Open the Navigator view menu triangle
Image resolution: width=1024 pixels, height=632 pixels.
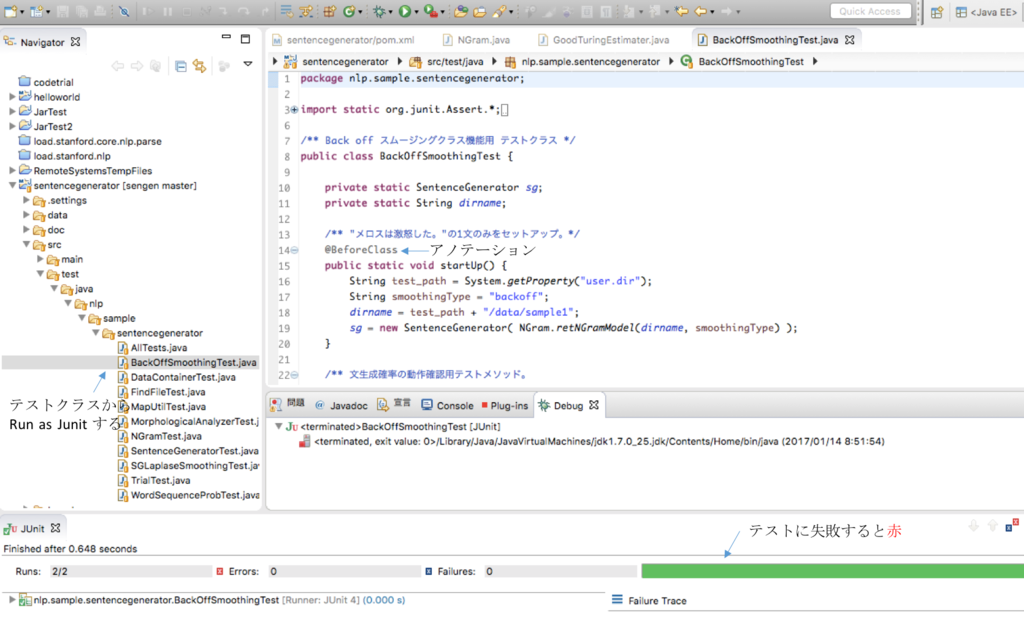[248, 64]
